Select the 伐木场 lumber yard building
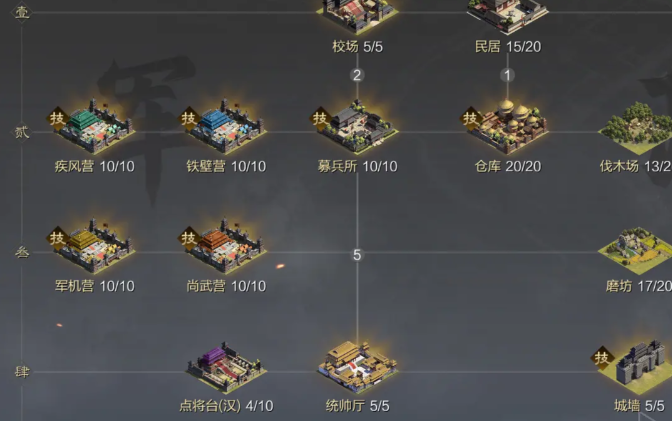This screenshot has width=672, height=421. pyautogui.click(x=637, y=128)
